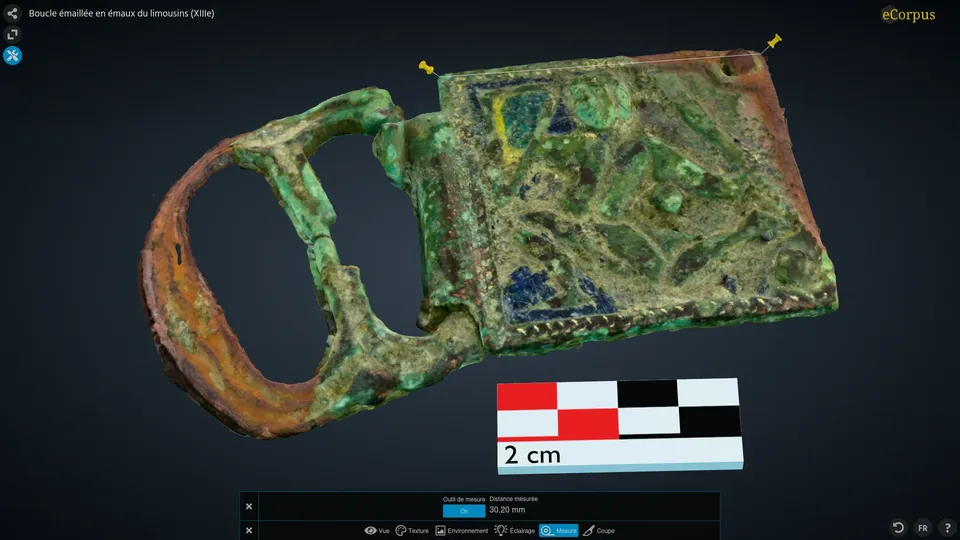Open the share icon at top left
The height and width of the screenshot is (540, 960).
[12, 13]
